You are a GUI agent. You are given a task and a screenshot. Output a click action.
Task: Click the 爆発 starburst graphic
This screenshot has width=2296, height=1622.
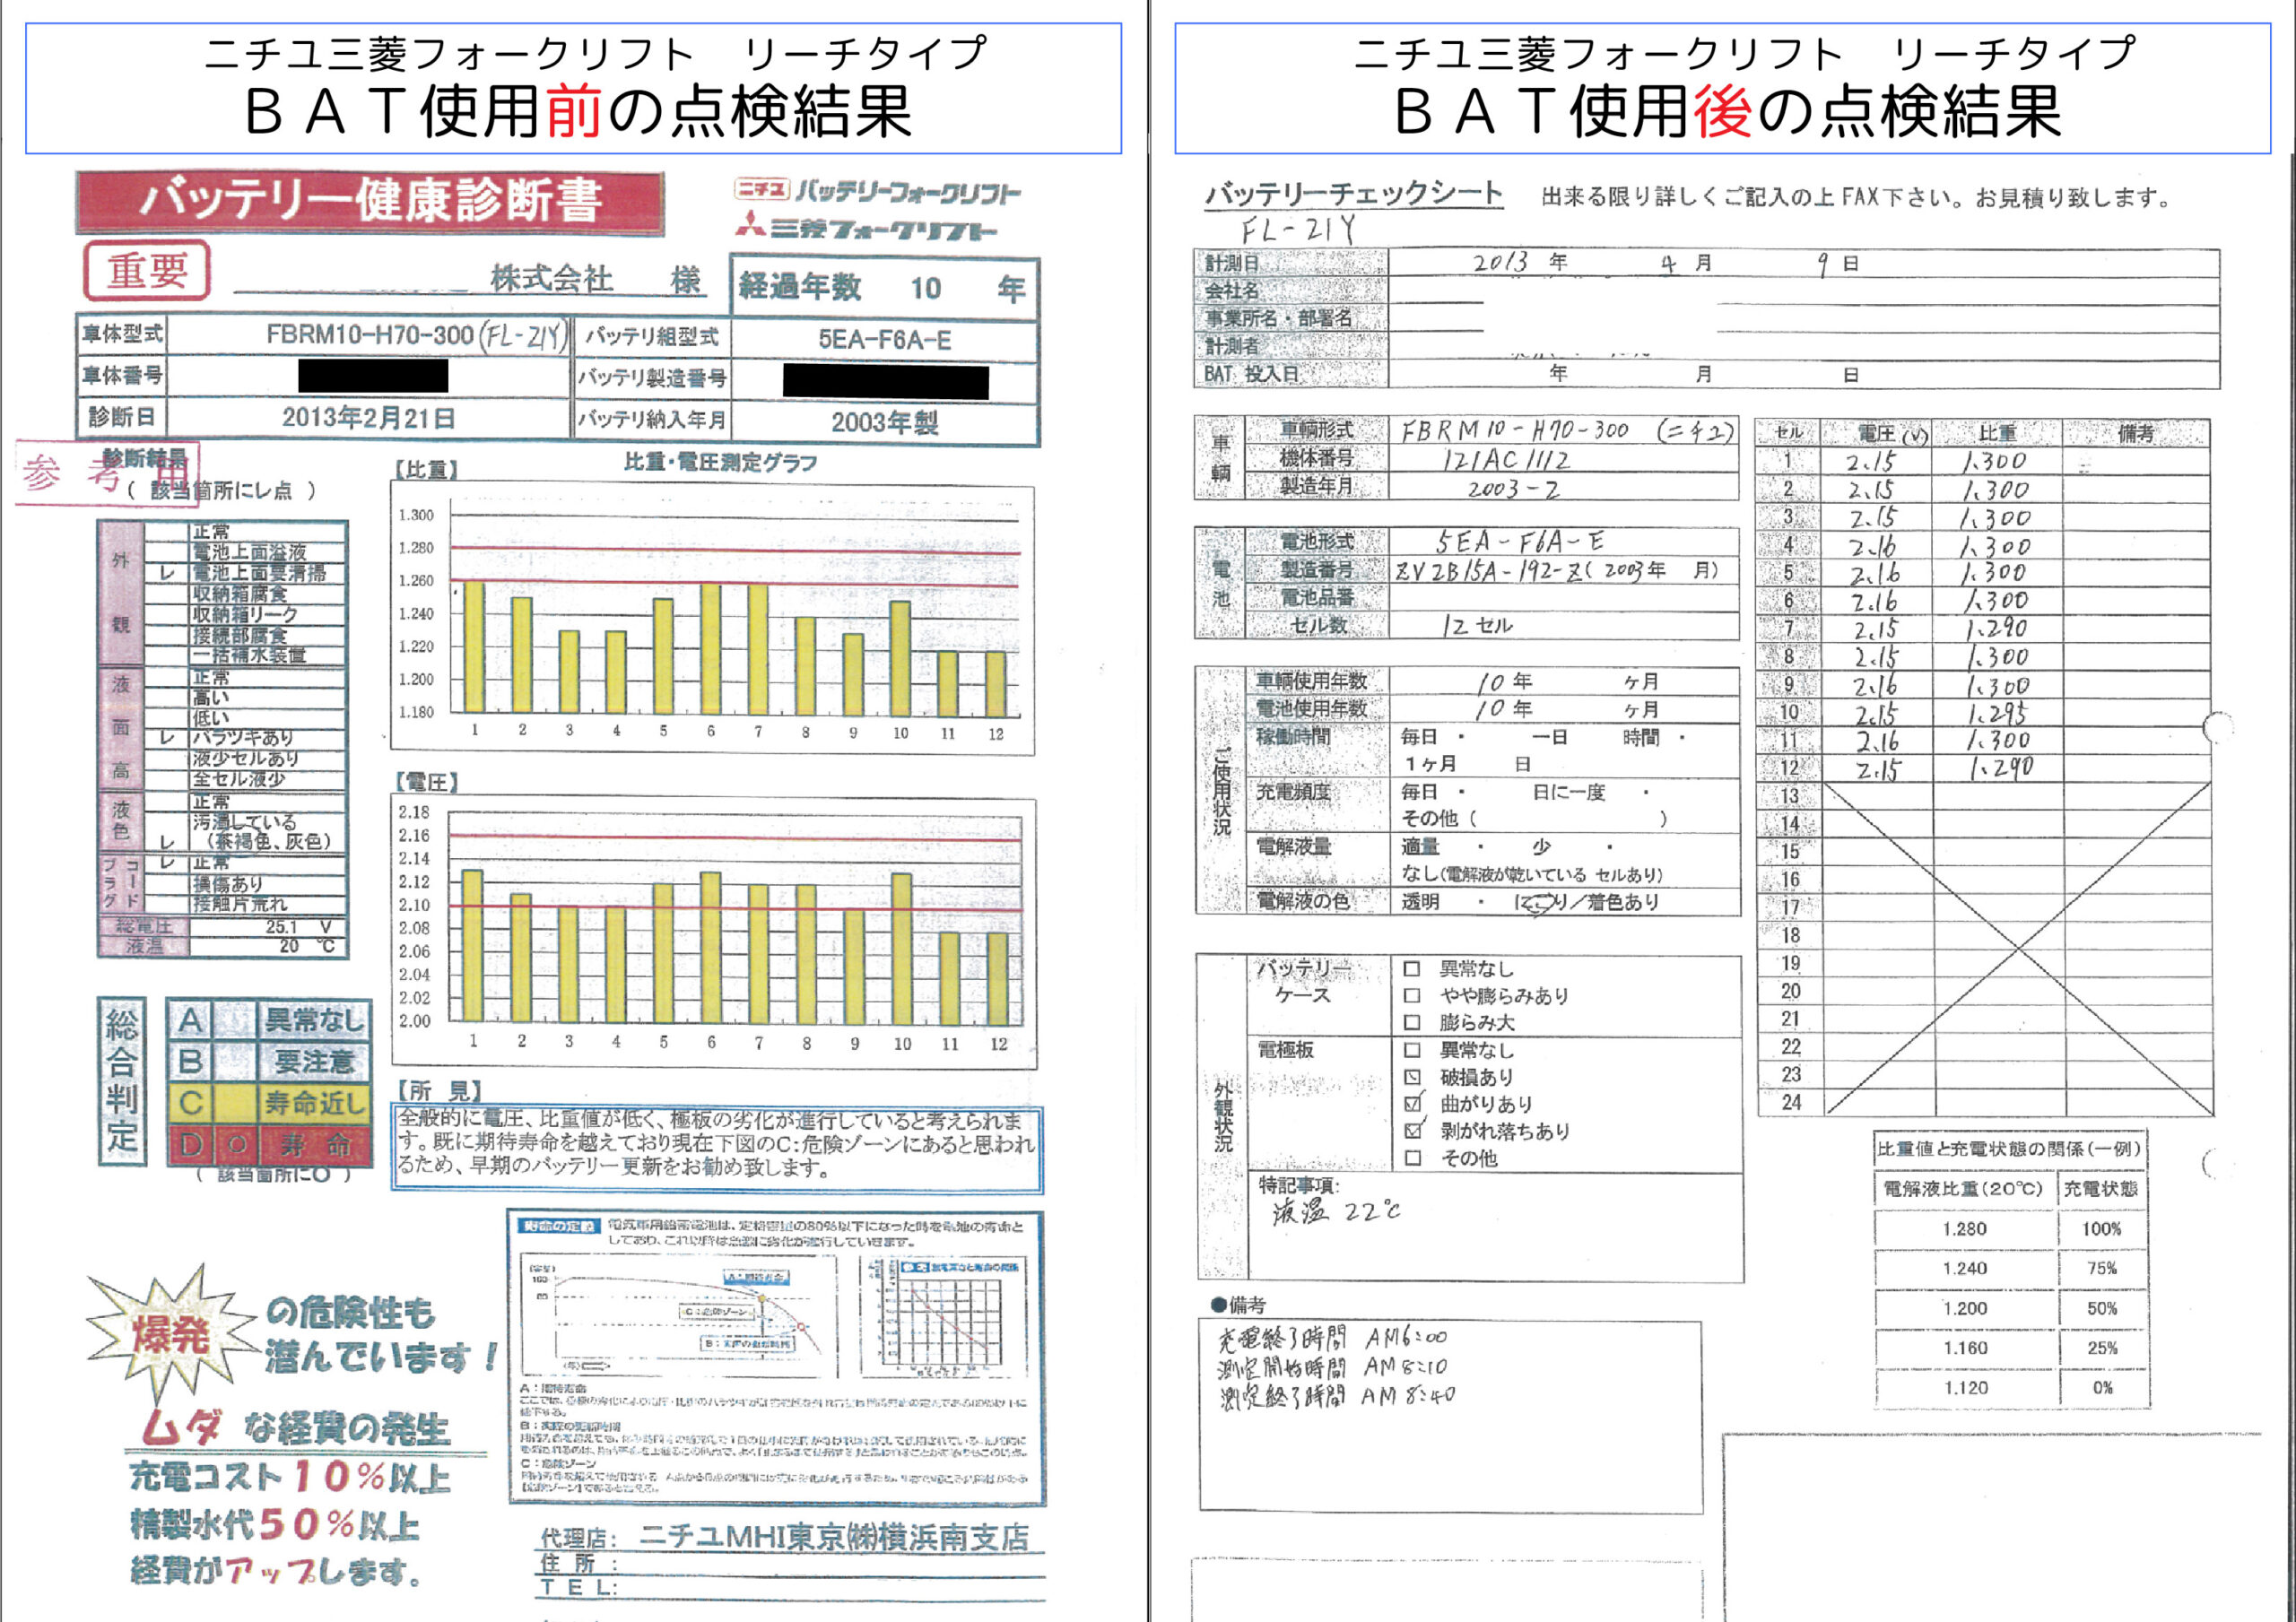point(170,1333)
